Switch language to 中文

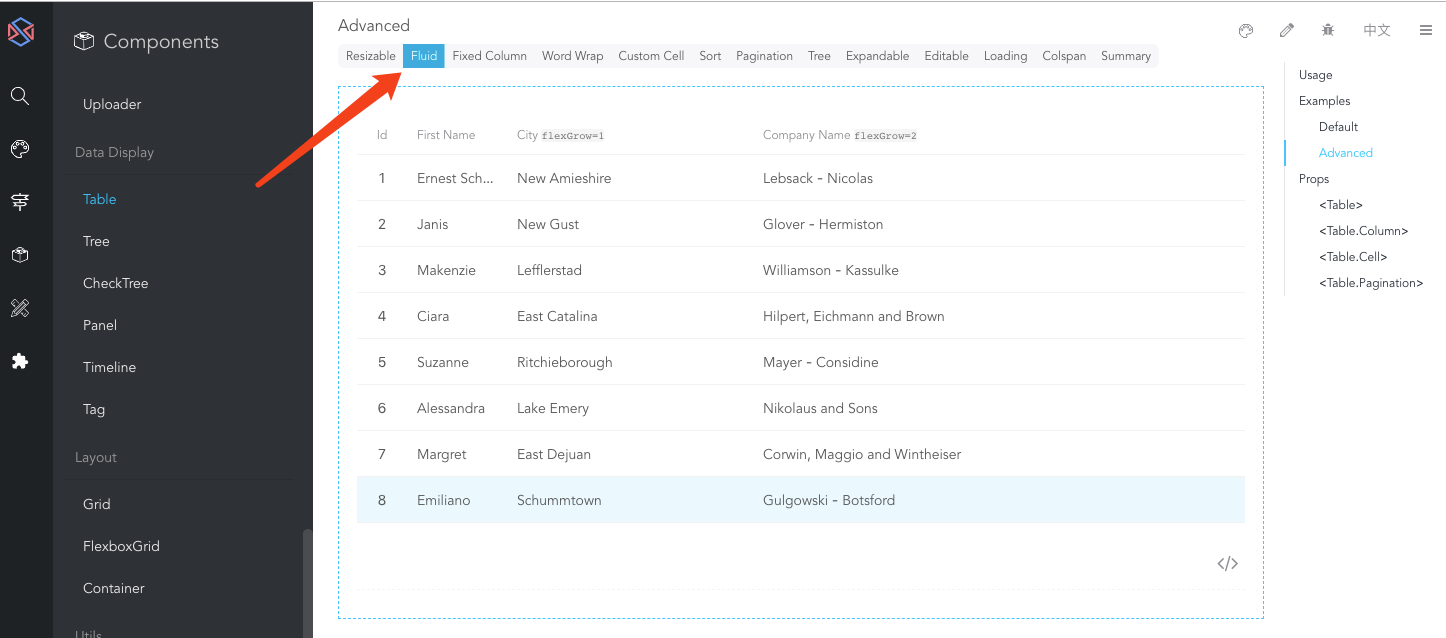pyautogui.click(x=1377, y=30)
